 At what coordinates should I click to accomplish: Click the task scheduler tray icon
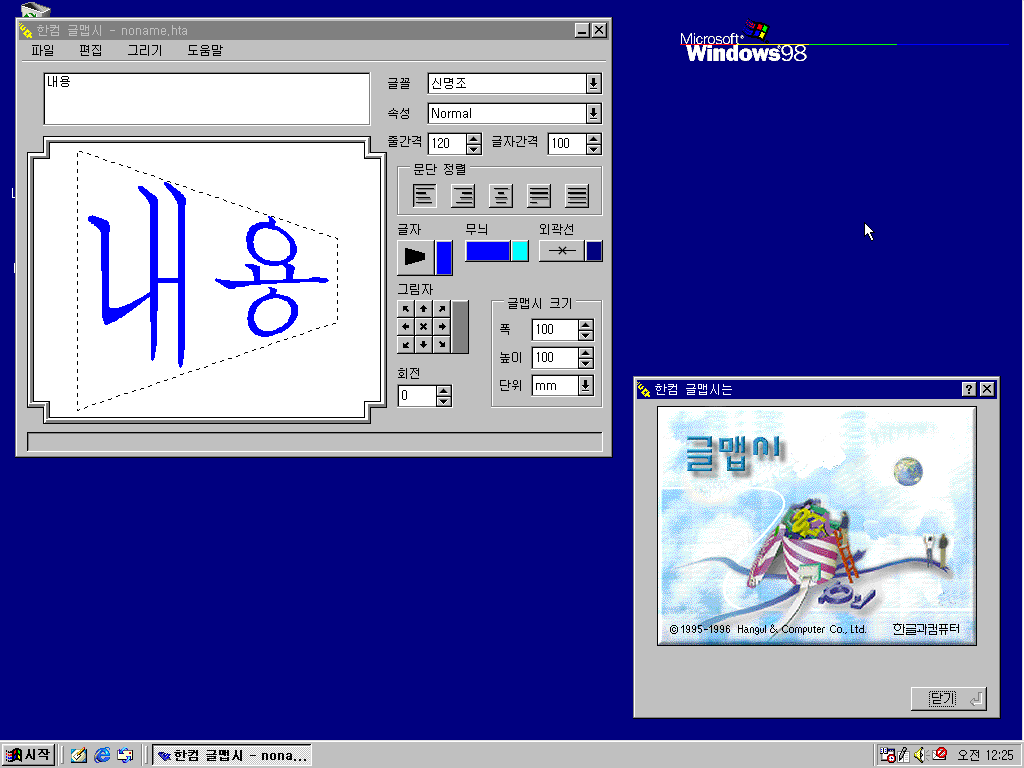coord(887,755)
